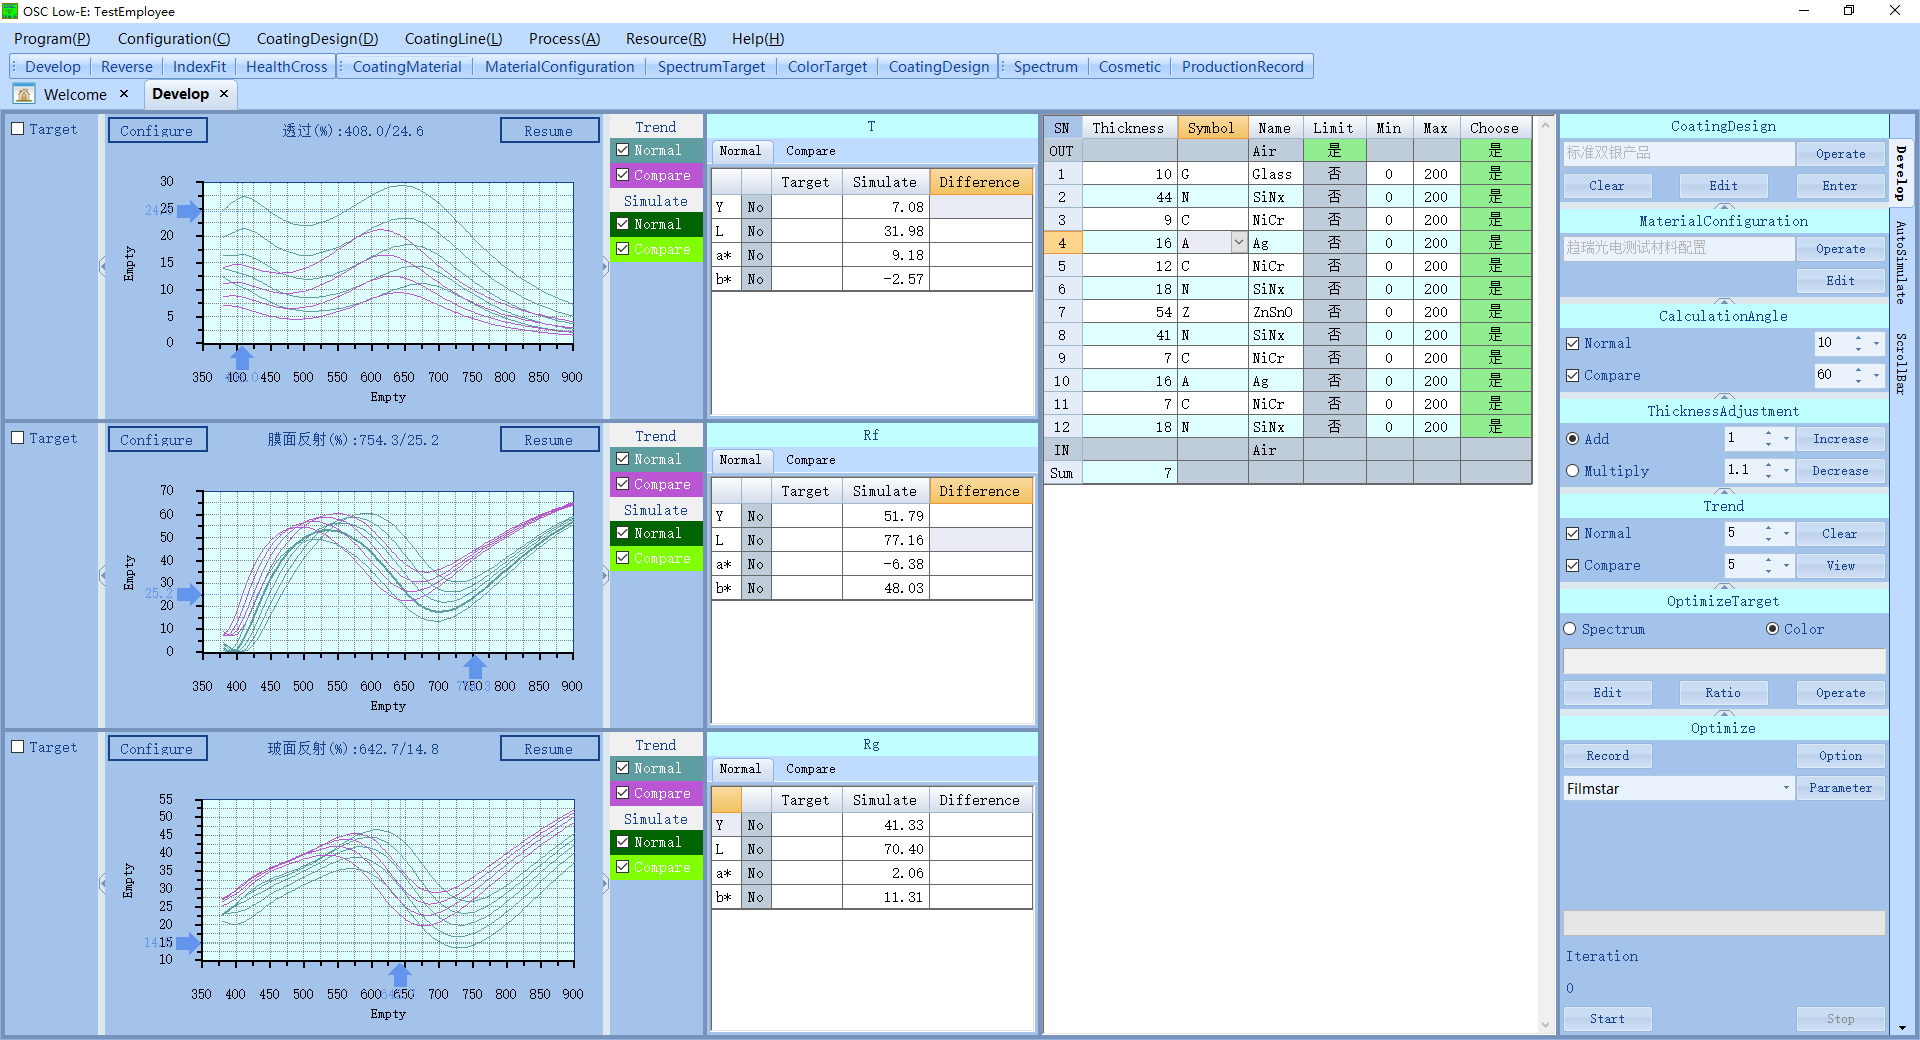Uncheck Normal under CalculationAngle
Image resolution: width=1920 pixels, height=1040 pixels.
1573,343
